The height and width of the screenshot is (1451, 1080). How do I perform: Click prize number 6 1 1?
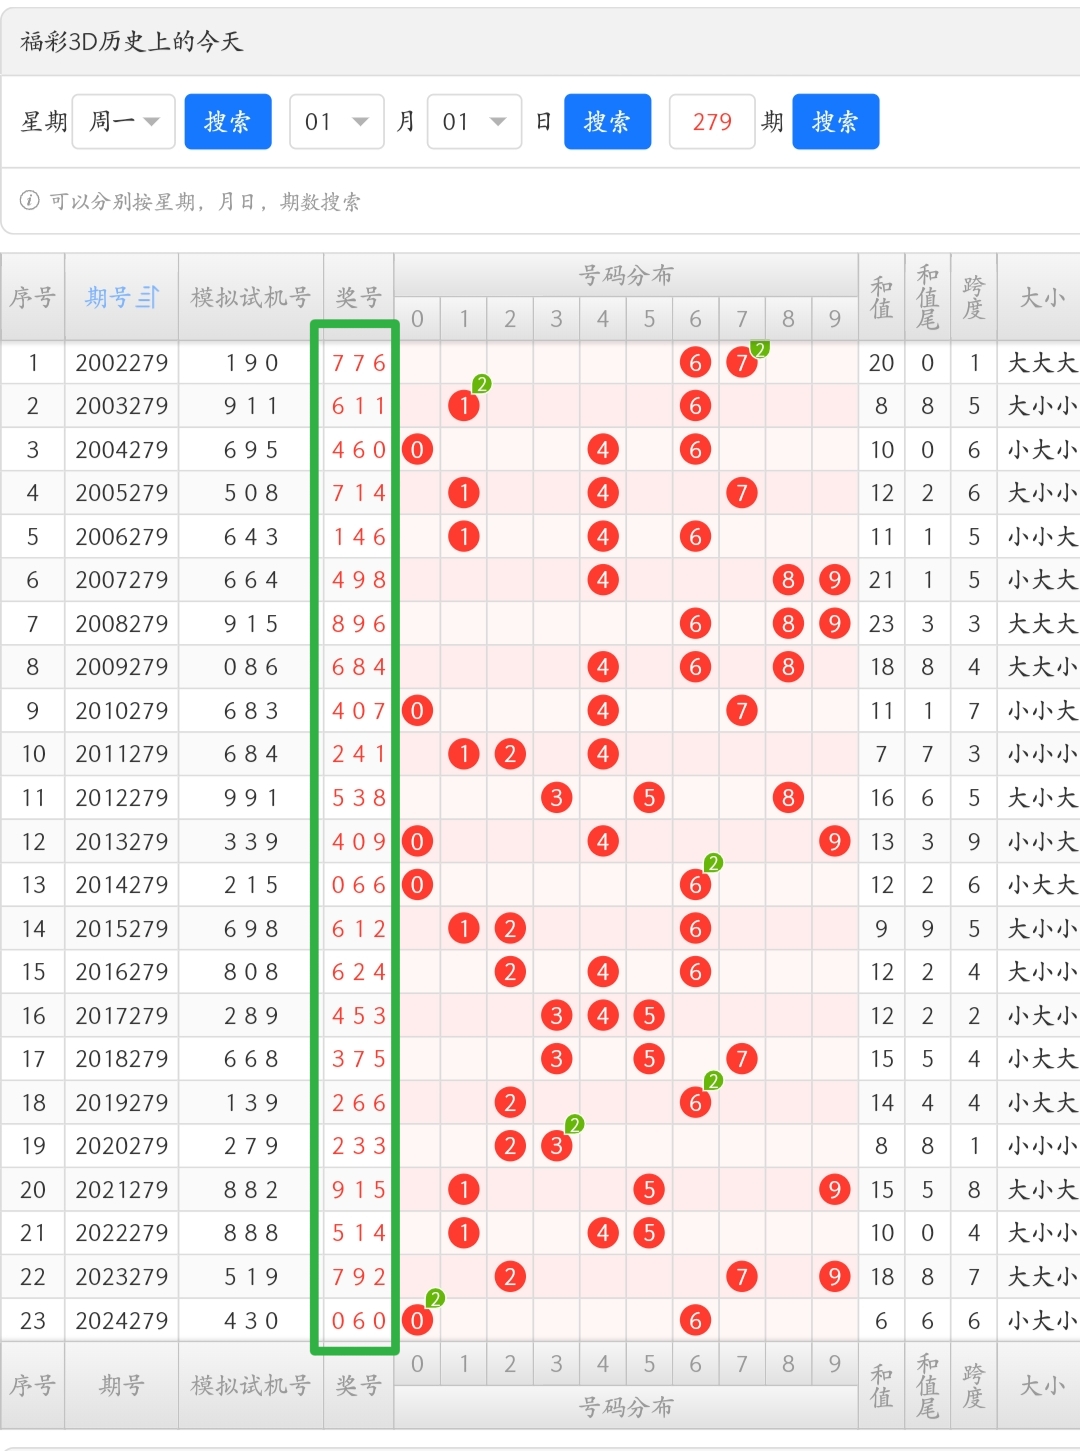359,405
